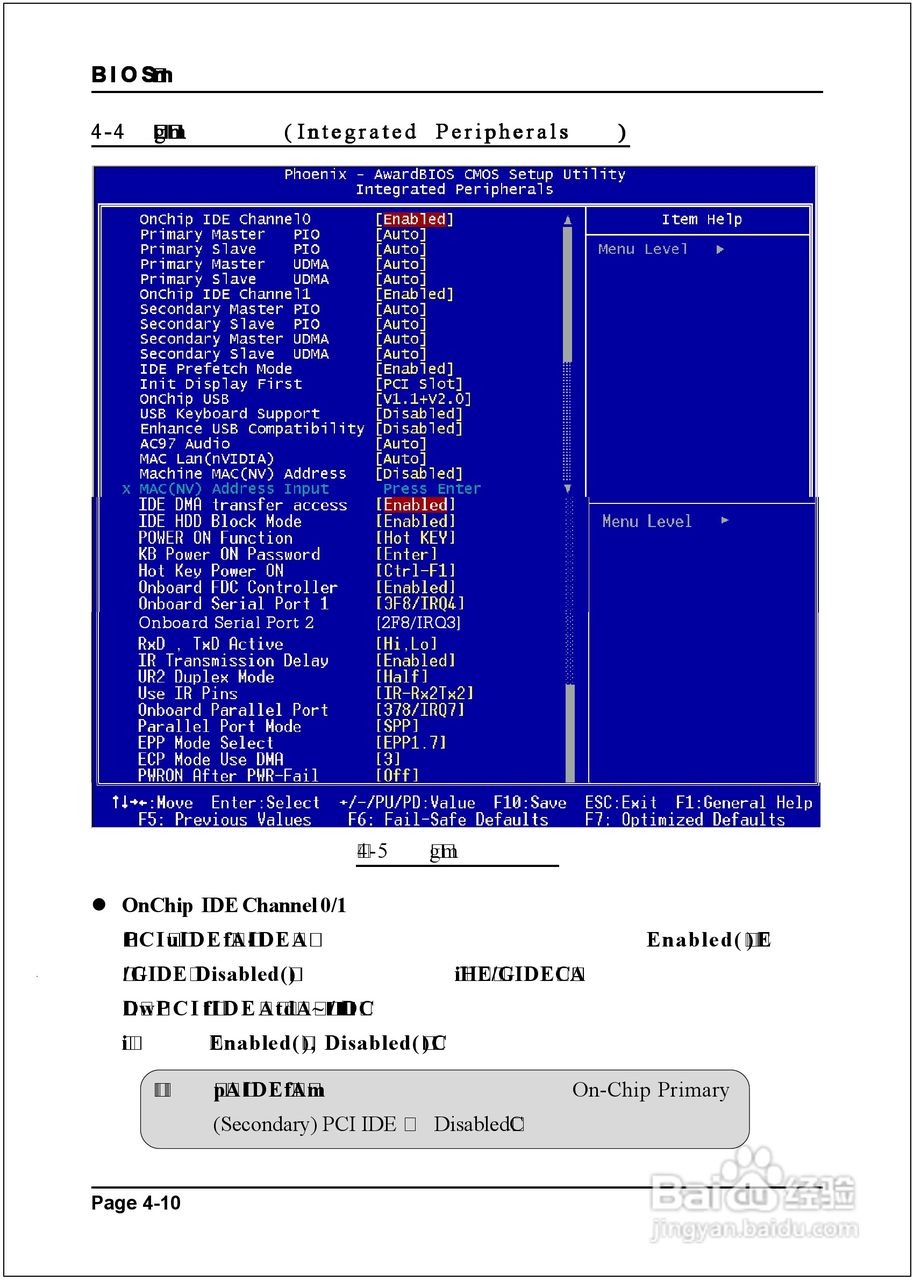The height and width of the screenshot is (1280, 914).
Task: Click the F10:Save hint in the footer
Action: pyautogui.click(x=530, y=803)
